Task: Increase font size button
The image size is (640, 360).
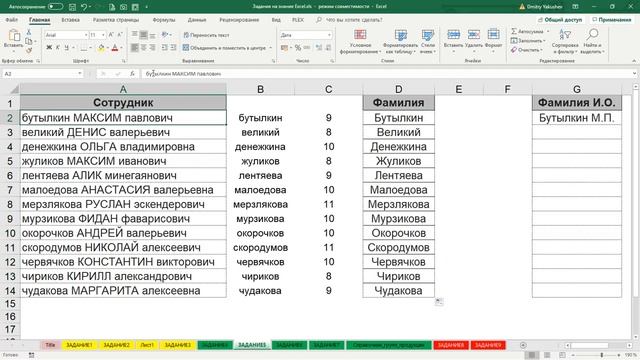Action: pos(111,35)
